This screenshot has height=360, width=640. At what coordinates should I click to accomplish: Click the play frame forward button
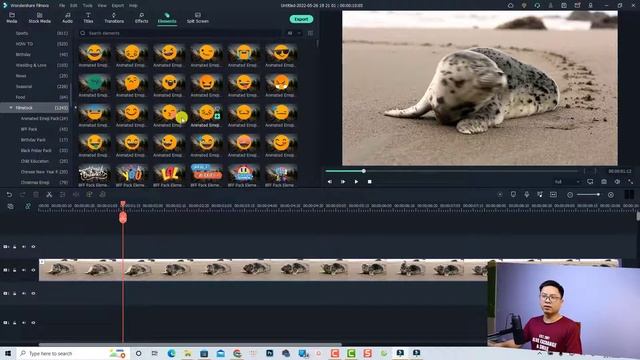343,182
